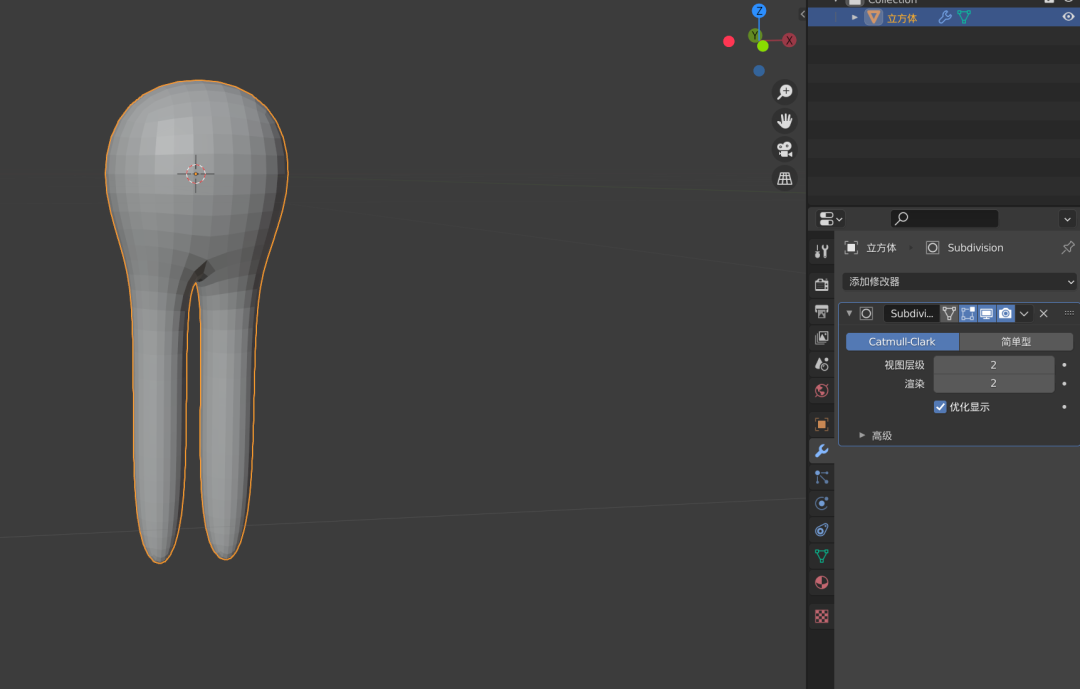Viewport: 1080px width, 689px height.
Task: Click the orange object icon beside 立方体 in outliner
Action: coord(873,17)
